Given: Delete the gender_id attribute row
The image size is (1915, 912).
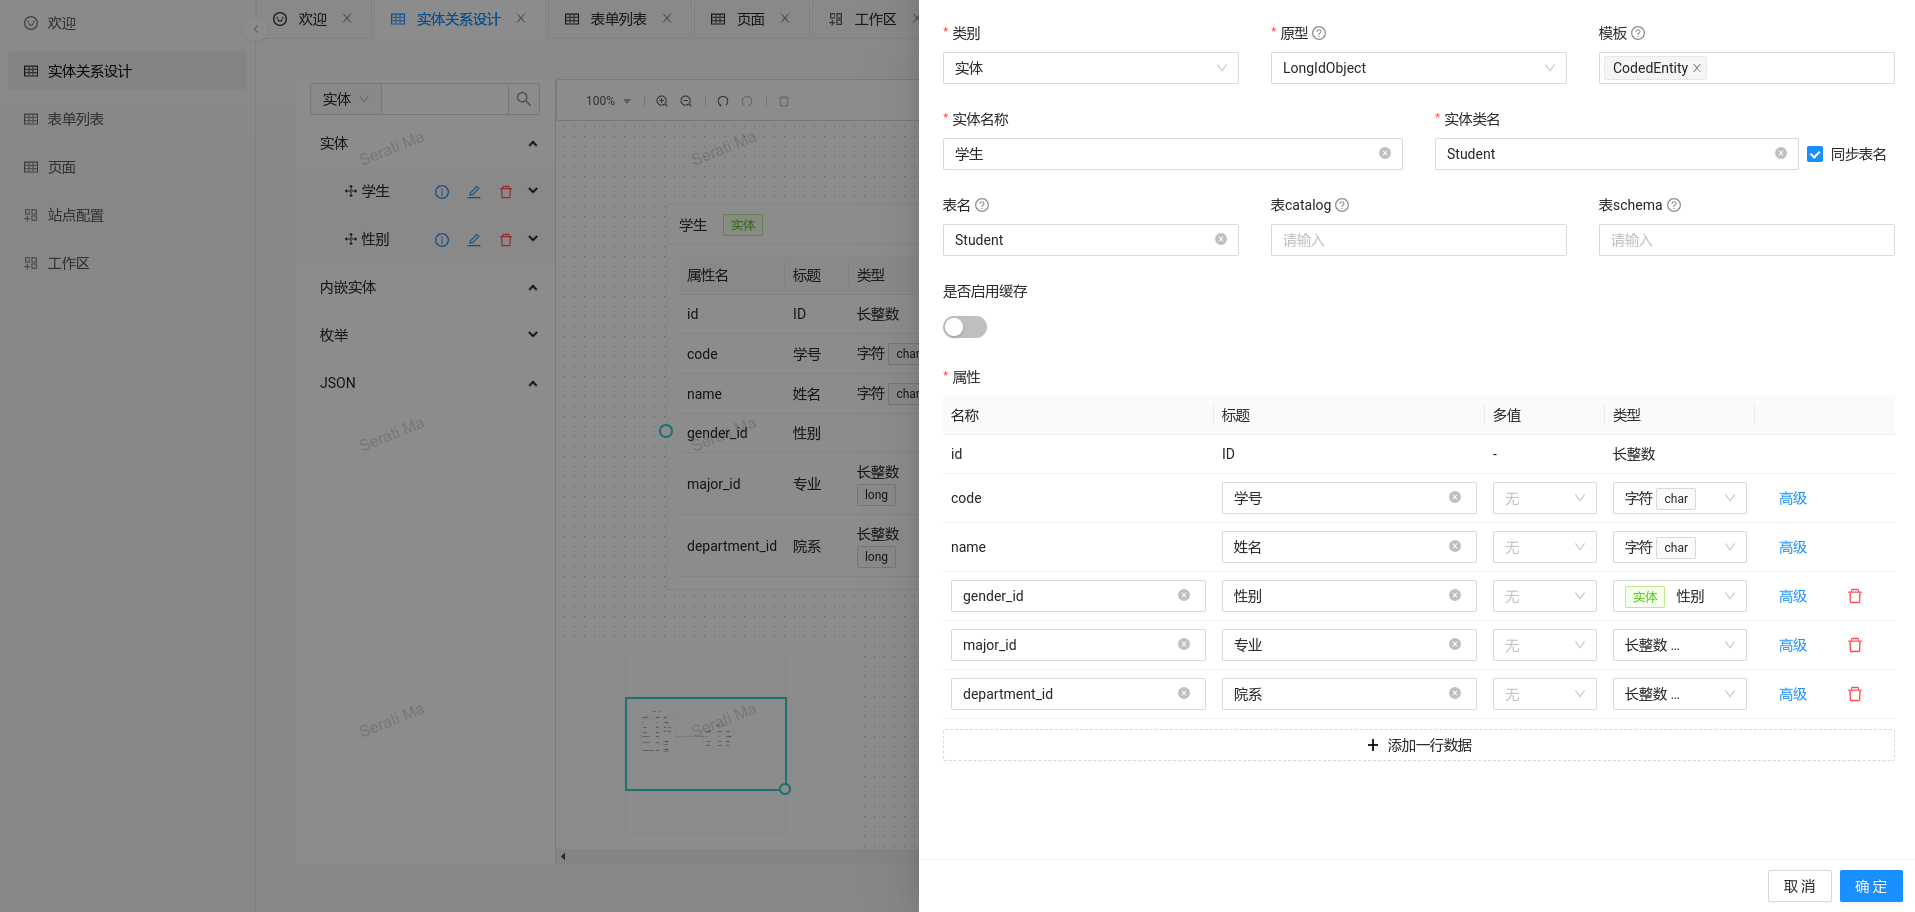Looking at the screenshot, I should (x=1855, y=596).
